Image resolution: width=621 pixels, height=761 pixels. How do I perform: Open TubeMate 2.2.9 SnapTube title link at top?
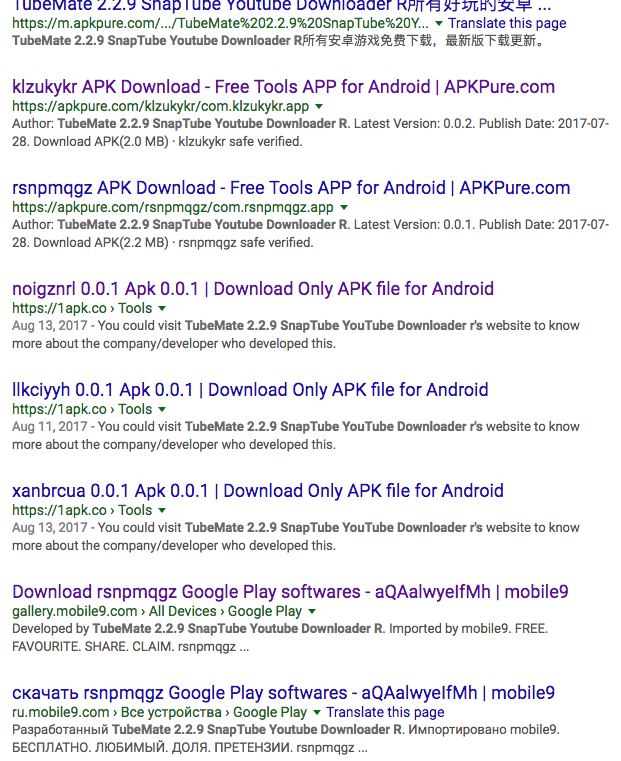point(282,6)
